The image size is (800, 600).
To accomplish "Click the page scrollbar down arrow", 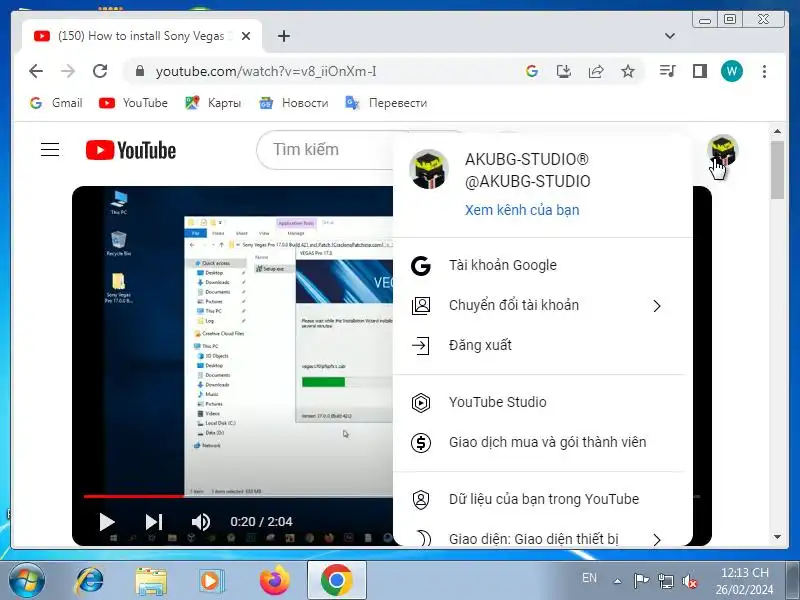I will [777, 537].
